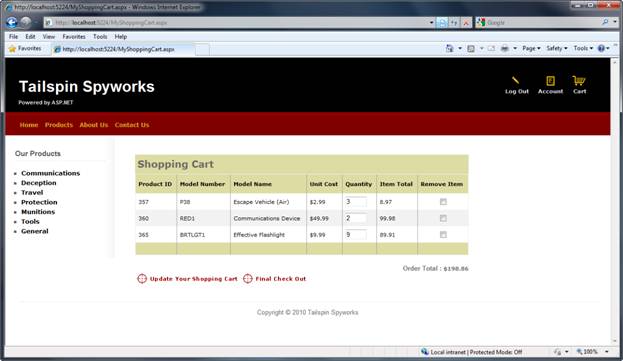Expand the Home icon dropdown arrow
Image resolution: width=623 pixels, height=361 pixels.
coord(460,48)
